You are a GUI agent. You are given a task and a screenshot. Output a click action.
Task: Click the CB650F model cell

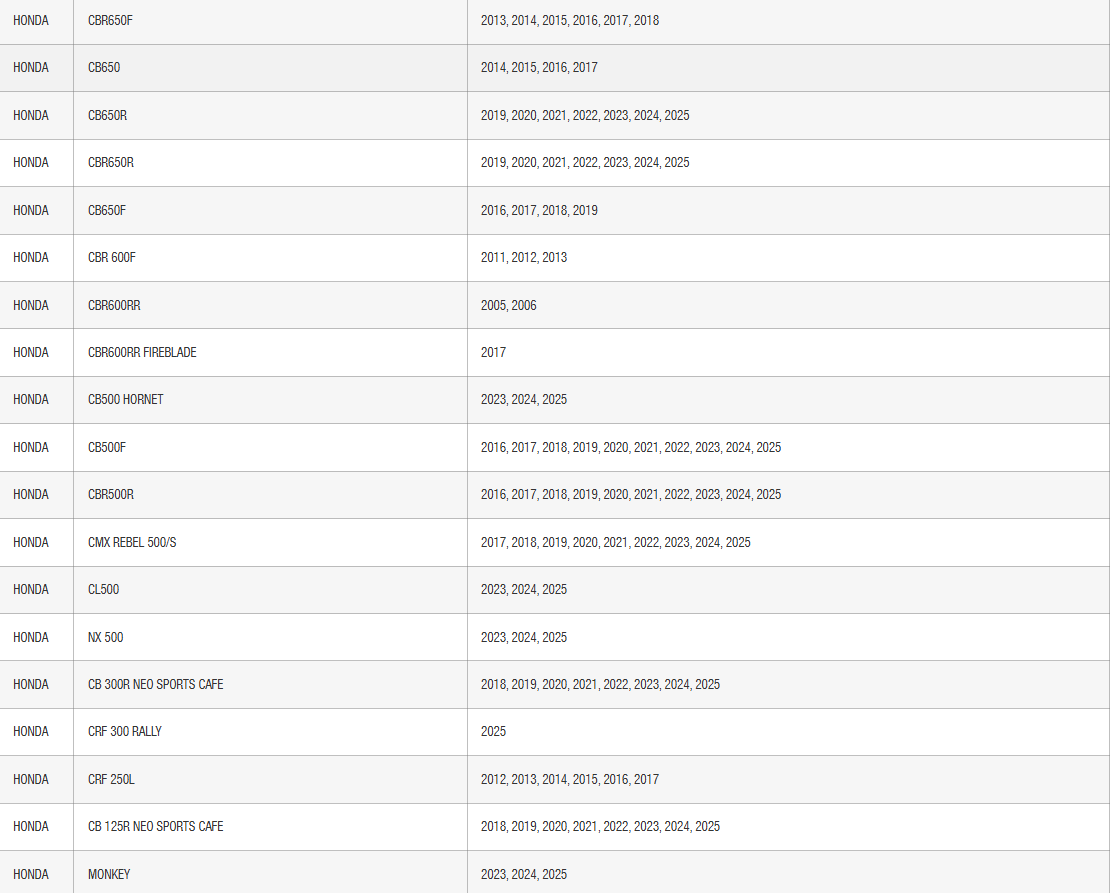(x=107, y=210)
